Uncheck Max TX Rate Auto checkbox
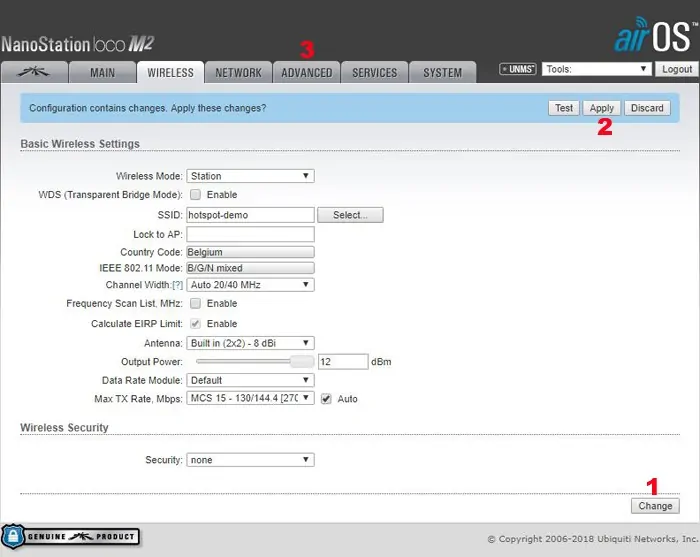This screenshot has height=557, width=700. (x=326, y=399)
